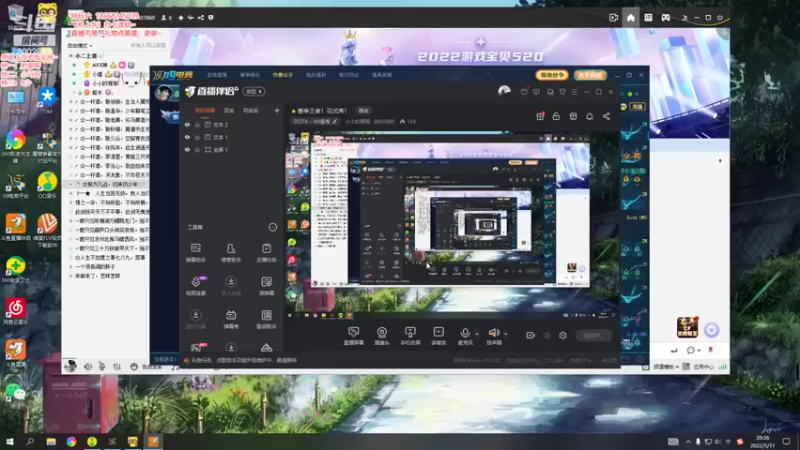Click the stream status button right of the gear
800x450 pixels.
click(593, 336)
